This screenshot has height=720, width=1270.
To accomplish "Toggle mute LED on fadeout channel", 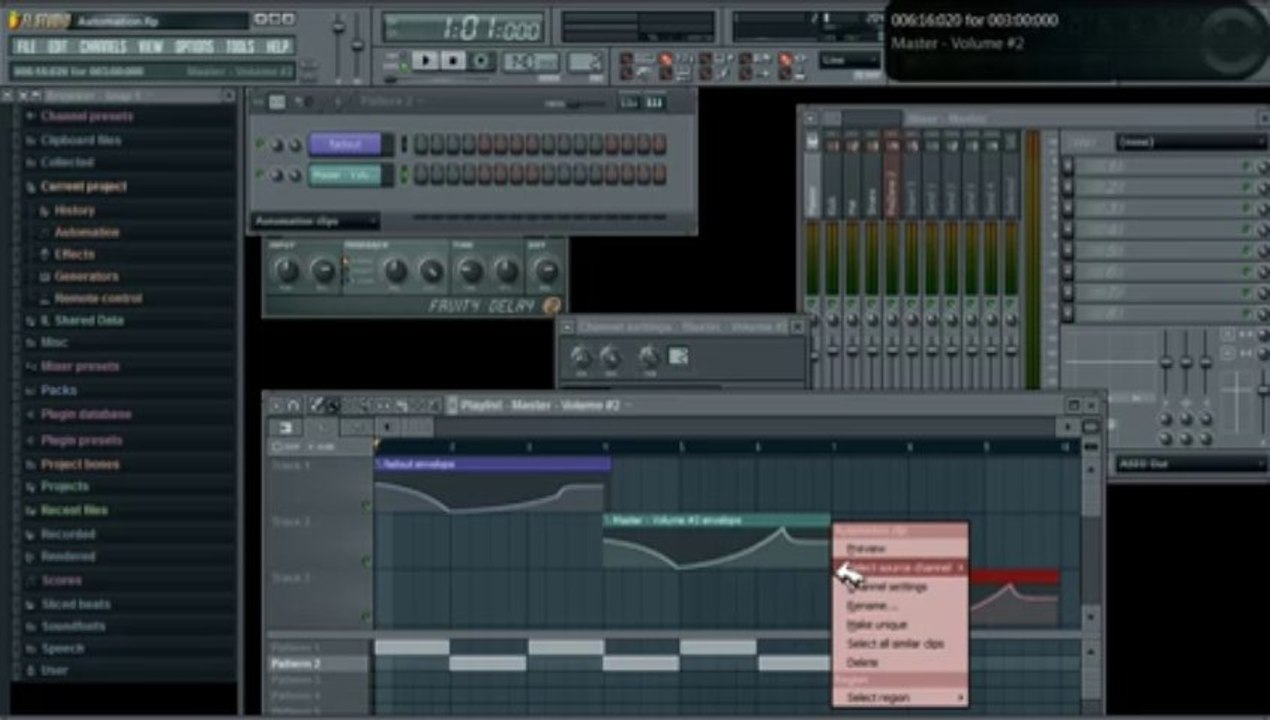I will (261, 144).
